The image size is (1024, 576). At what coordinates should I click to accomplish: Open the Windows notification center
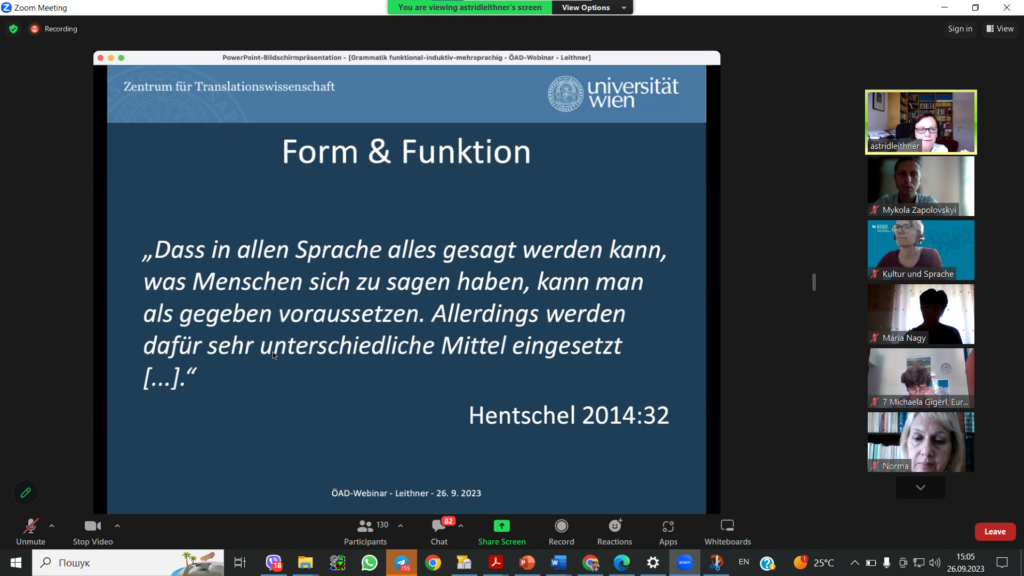tap(1002, 562)
